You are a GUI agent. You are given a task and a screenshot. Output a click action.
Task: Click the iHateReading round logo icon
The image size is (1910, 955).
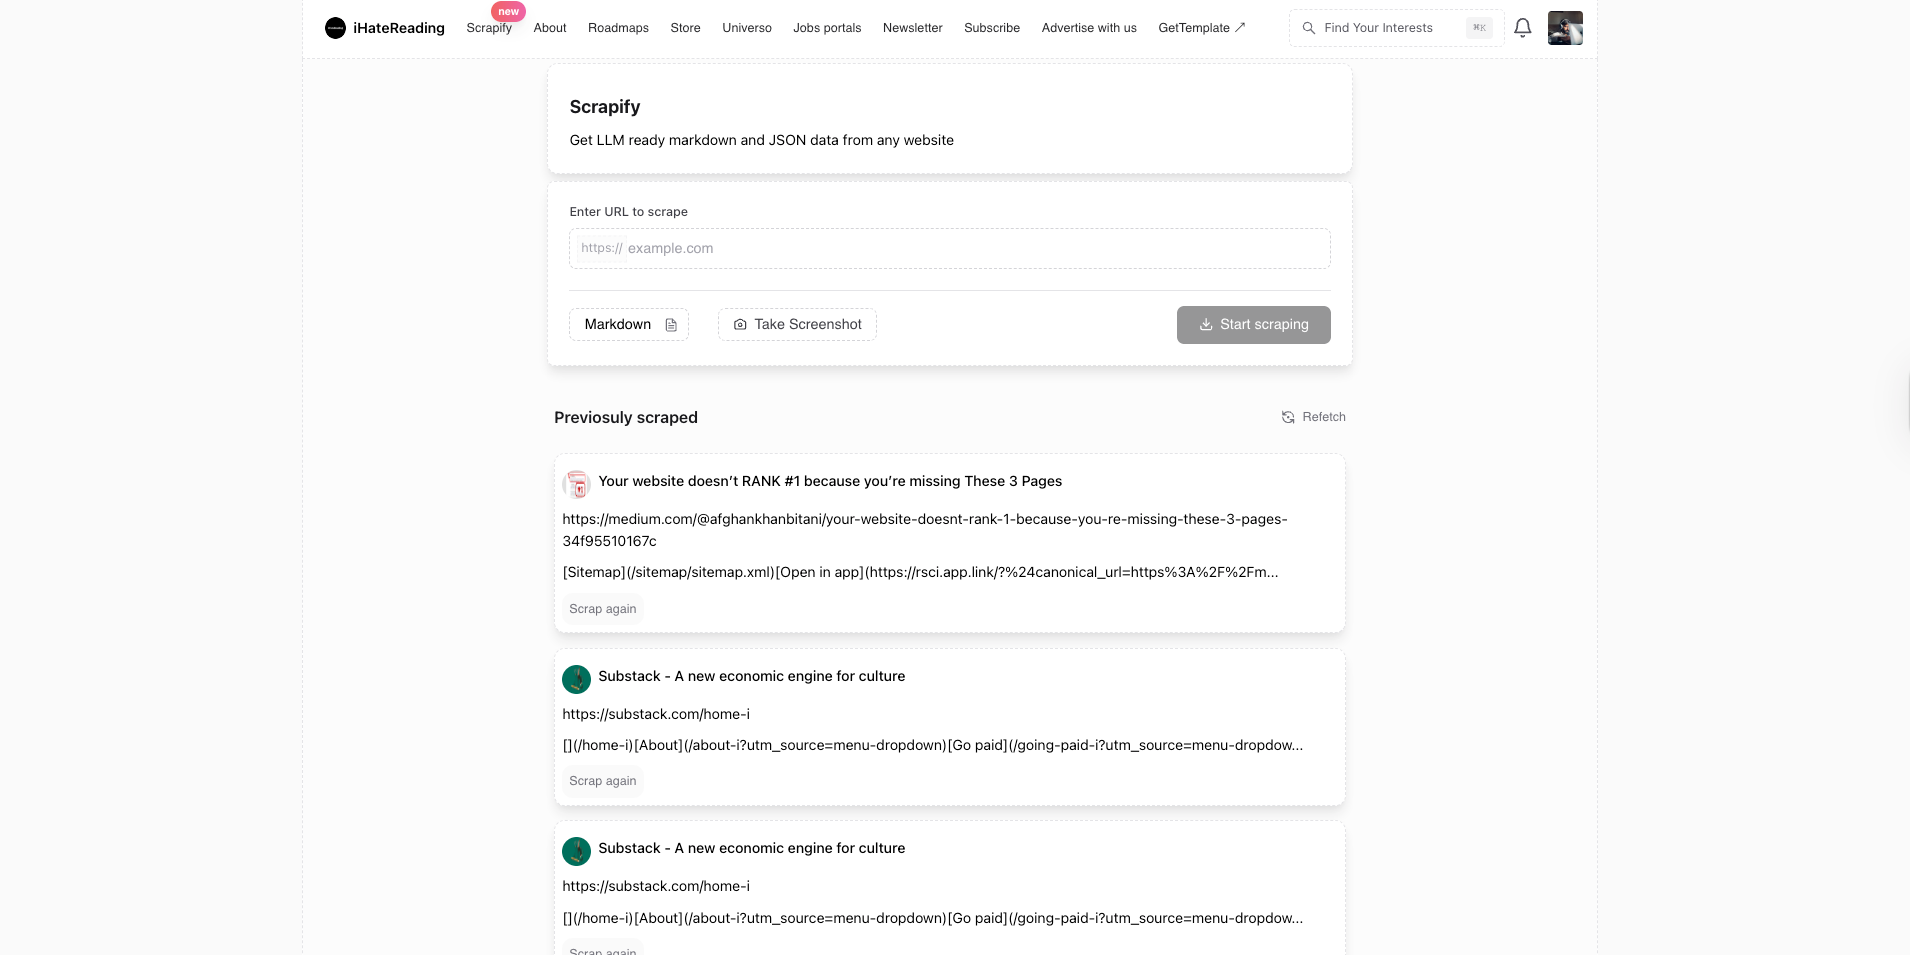pyautogui.click(x=335, y=28)
